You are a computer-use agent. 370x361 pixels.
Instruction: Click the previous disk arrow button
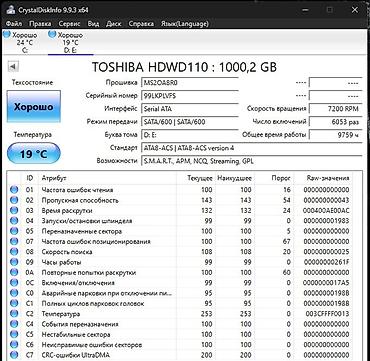[13, 67]
